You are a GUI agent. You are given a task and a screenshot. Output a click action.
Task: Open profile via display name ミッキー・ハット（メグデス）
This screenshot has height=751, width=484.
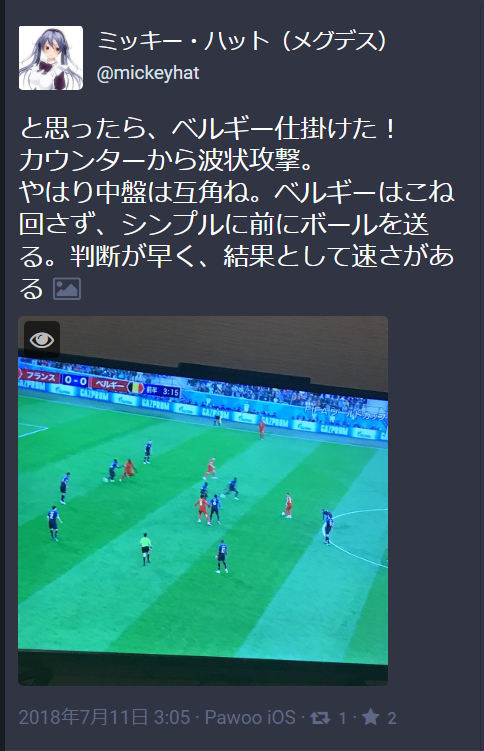point(242,41)
